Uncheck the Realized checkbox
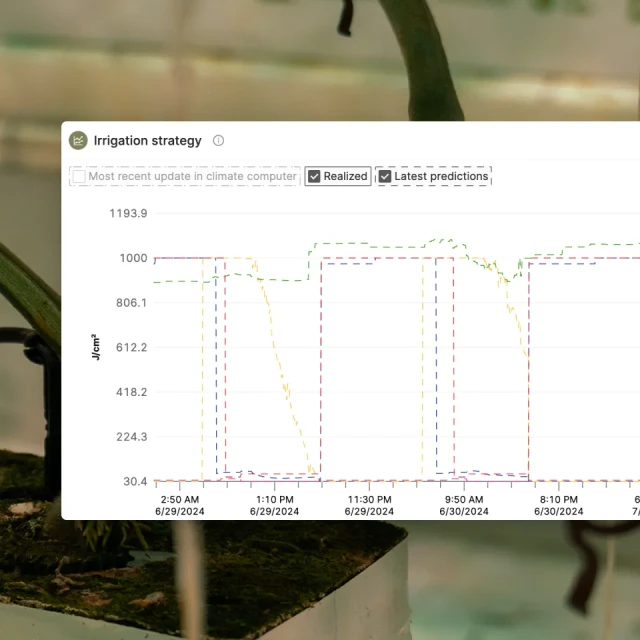Screen dimensions: 640x640 point(314,177)
